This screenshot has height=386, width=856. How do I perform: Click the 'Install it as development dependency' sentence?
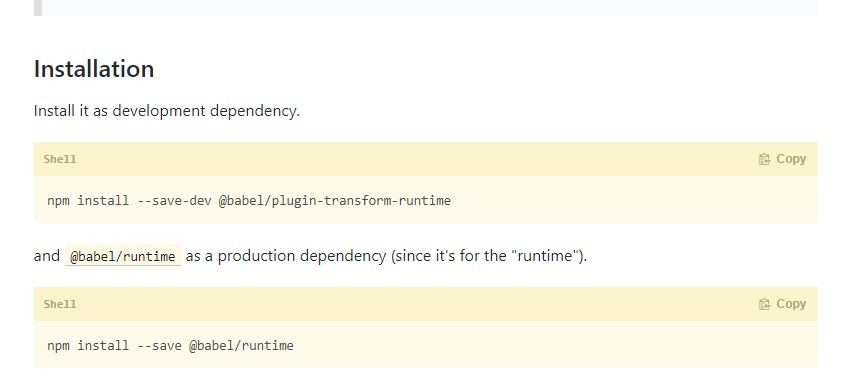pyautogui.click(x=167, y=111)
